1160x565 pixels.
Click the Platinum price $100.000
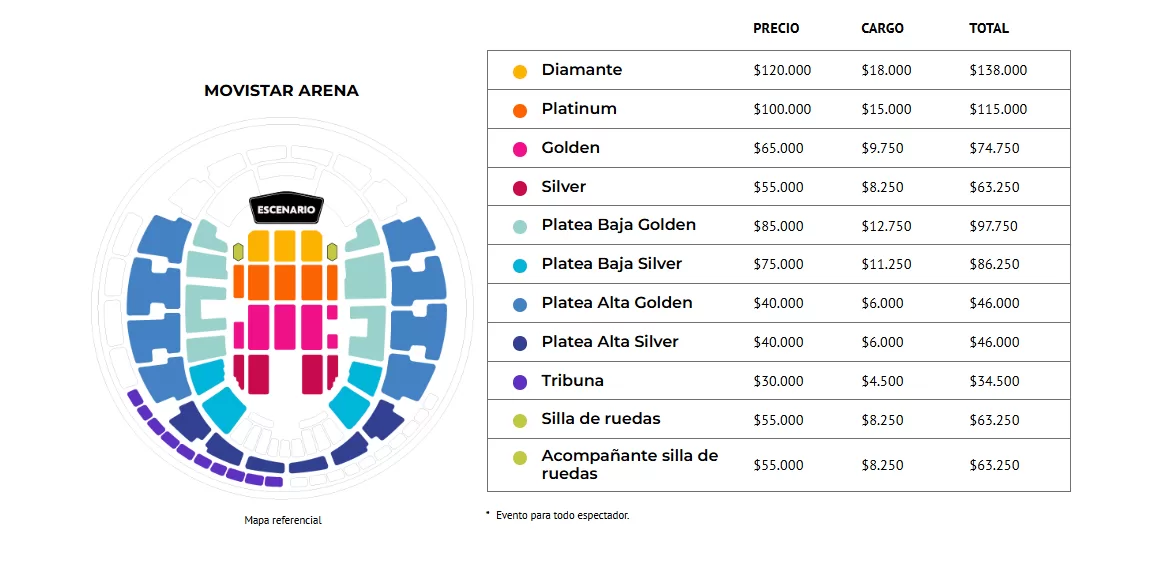(782, 110)
